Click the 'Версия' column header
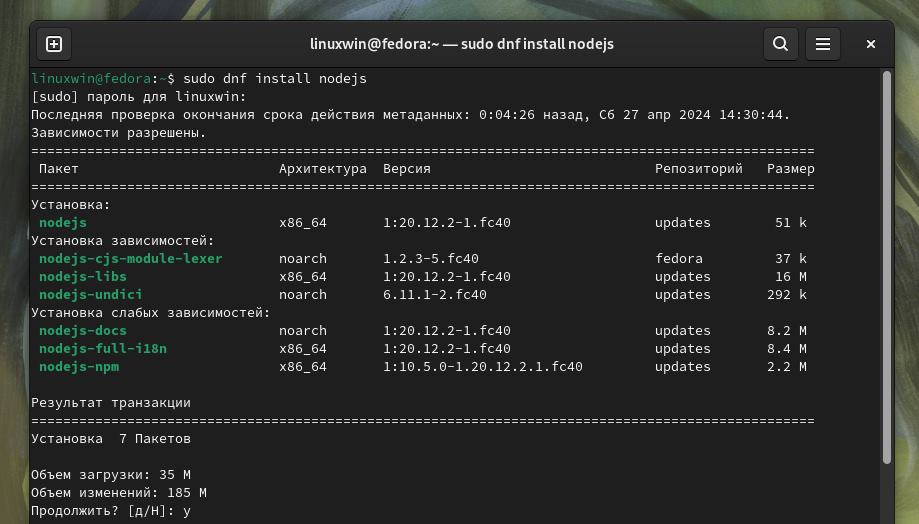Screen dimensions: 919x524 tap(407, 169)
